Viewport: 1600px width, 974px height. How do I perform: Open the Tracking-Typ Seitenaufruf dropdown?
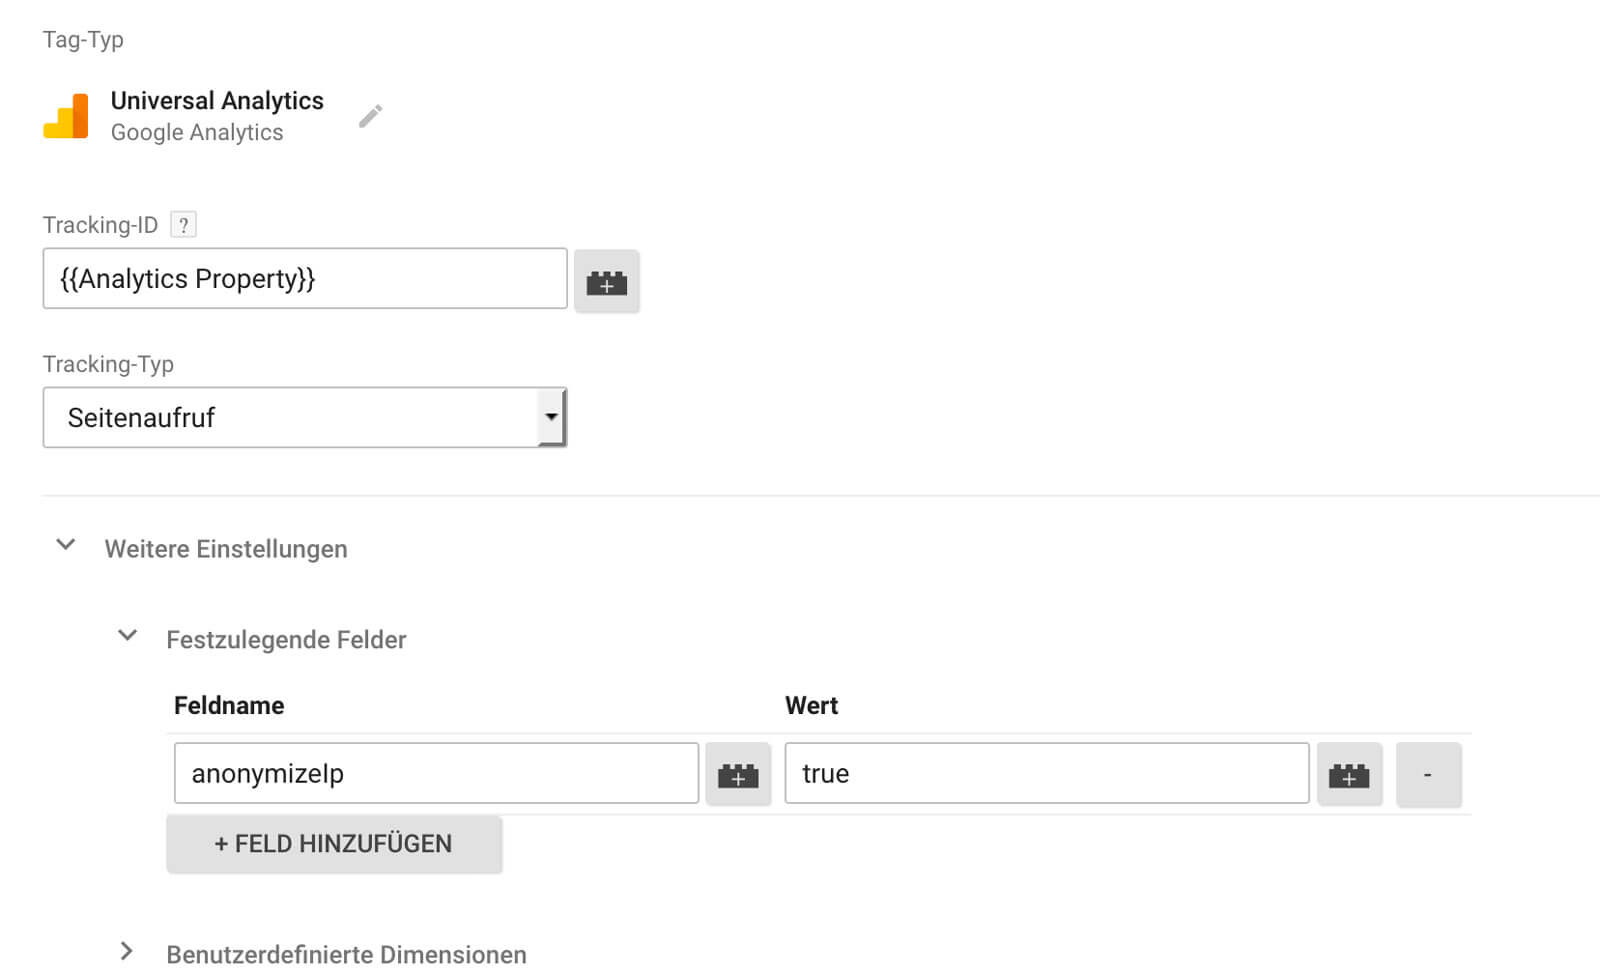304,417
